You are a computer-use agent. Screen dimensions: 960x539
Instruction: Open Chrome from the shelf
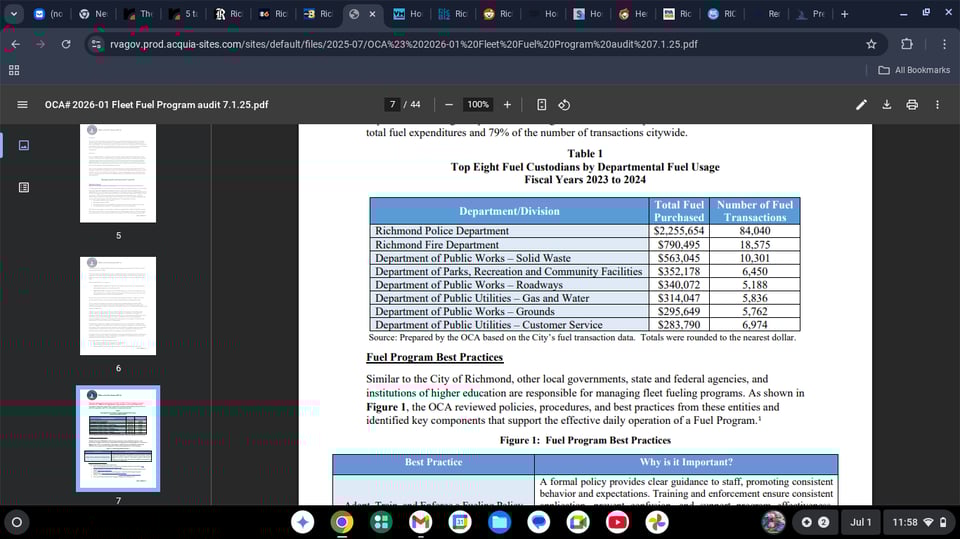coord(342,522)
